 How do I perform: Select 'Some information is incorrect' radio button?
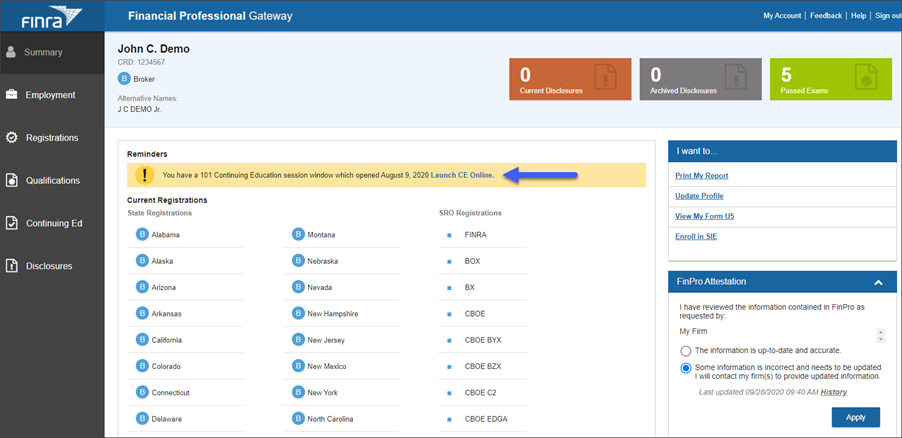click(x=686, y=368)
